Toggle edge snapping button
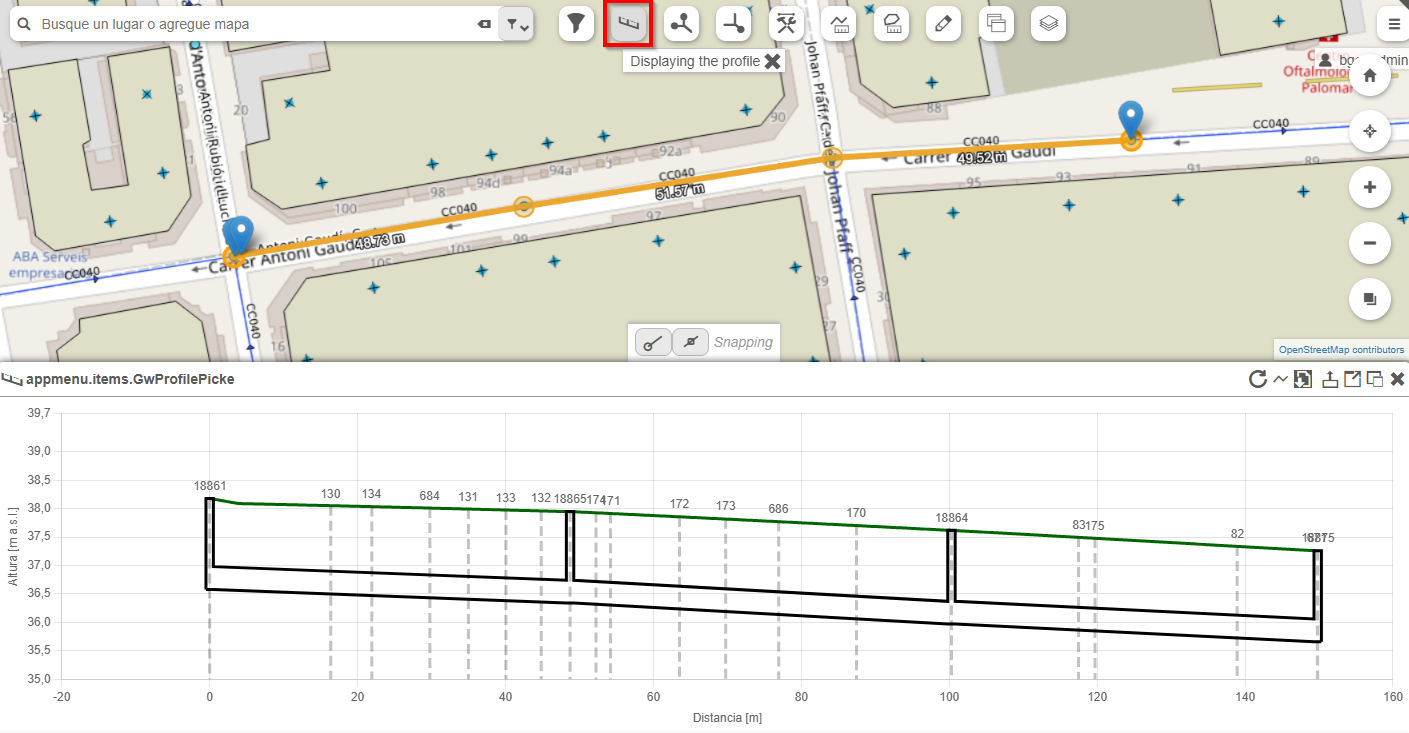 tap(690, 342)
